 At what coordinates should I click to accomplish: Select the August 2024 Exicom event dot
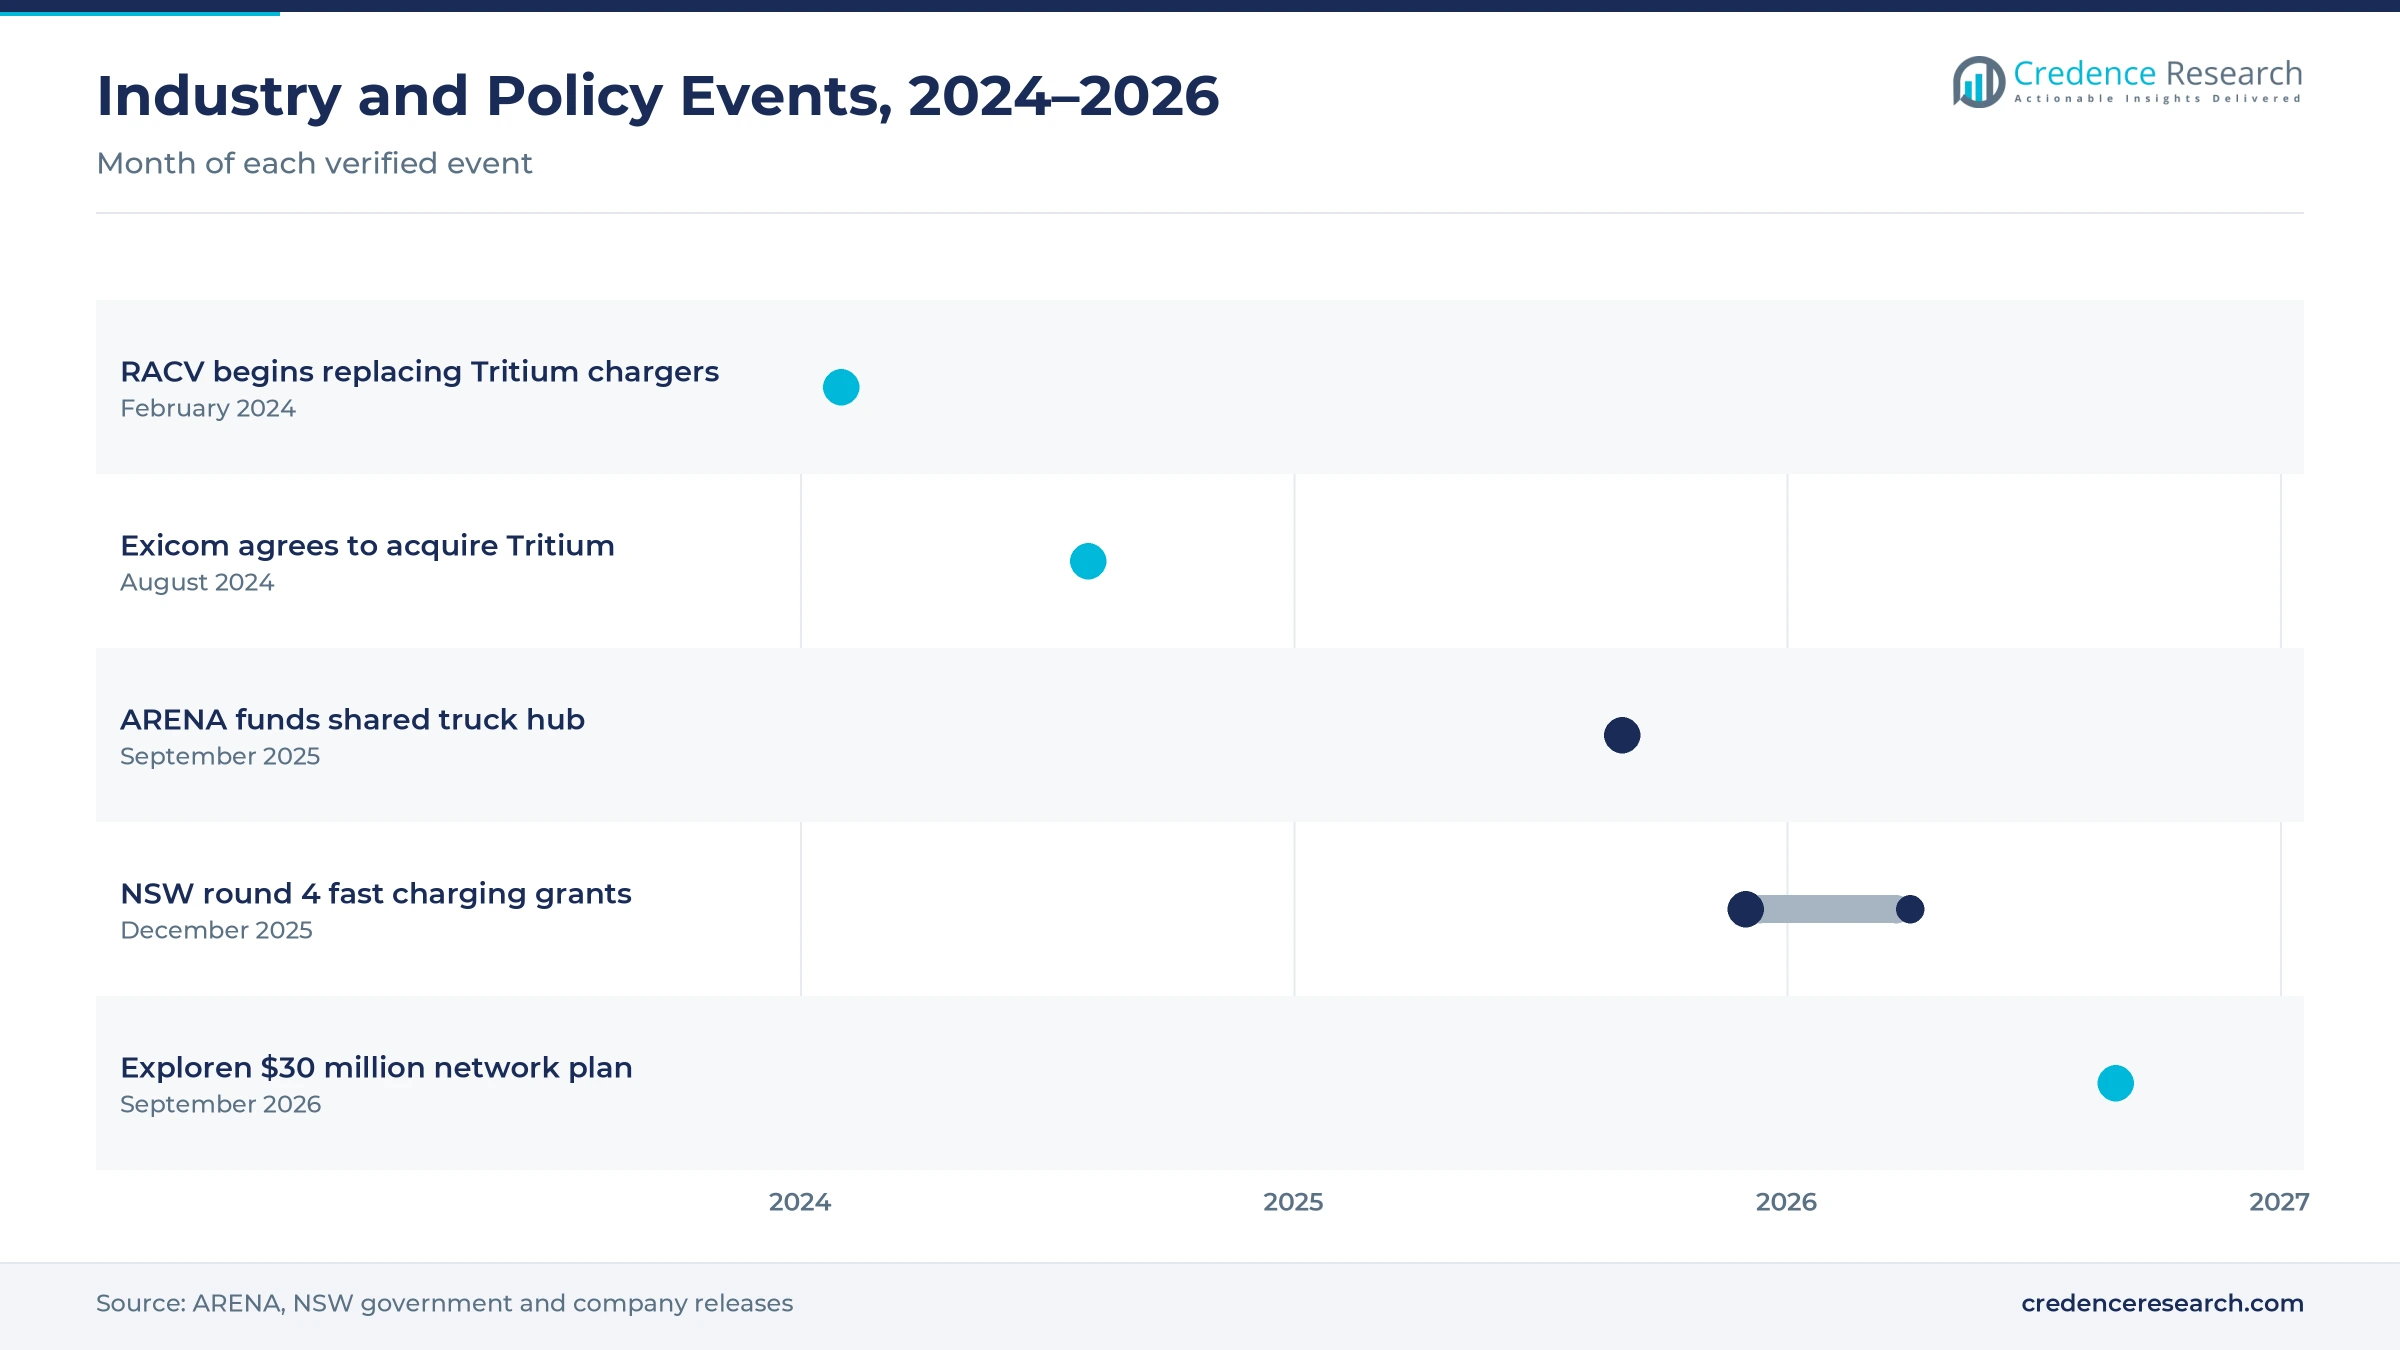[1088, 561]
